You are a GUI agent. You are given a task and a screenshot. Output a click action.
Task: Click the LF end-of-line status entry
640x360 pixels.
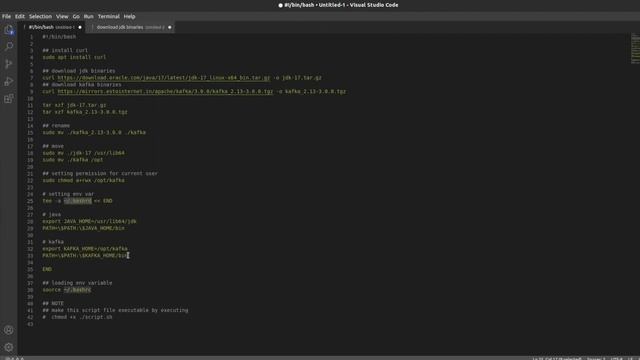(630, 358)
